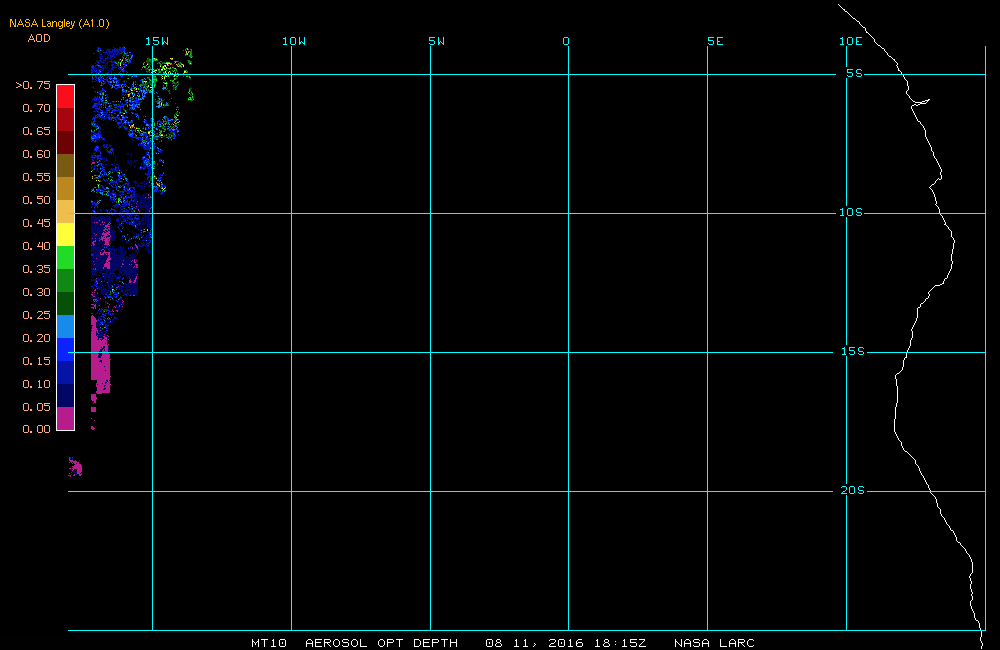The image size is (1000, 650).
Task: Click the 5E longitude label
Action: (x=716, y=41)
